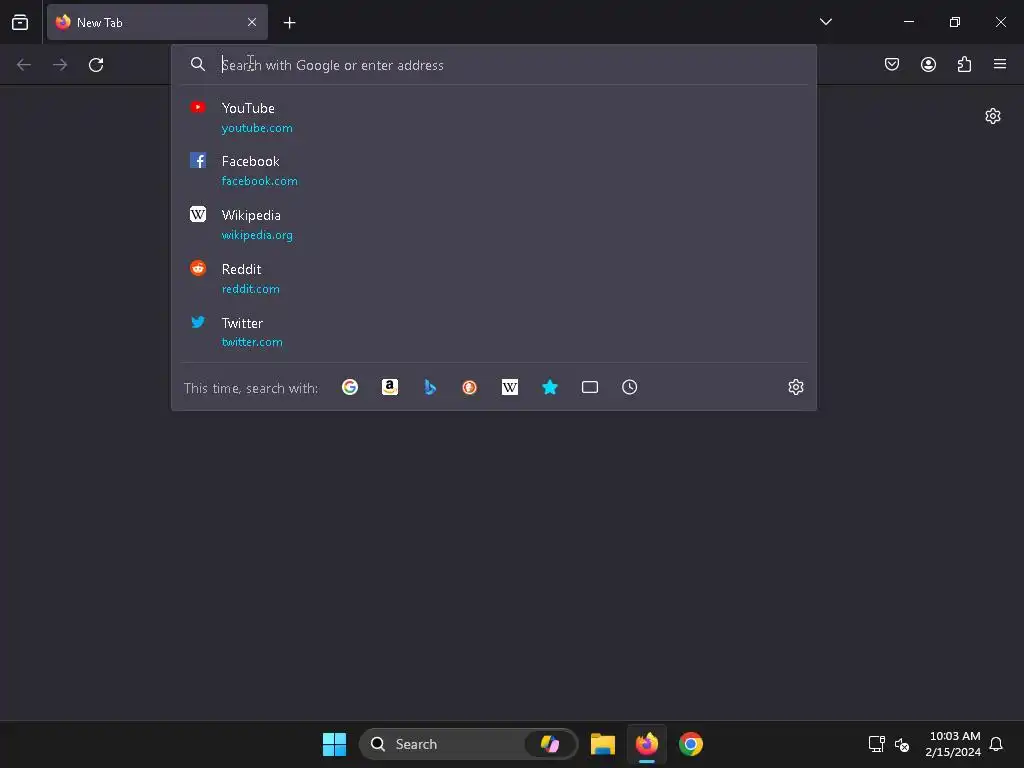Open the Firefox account menu
Screen dimensions: 1024x768
[928, 64]
